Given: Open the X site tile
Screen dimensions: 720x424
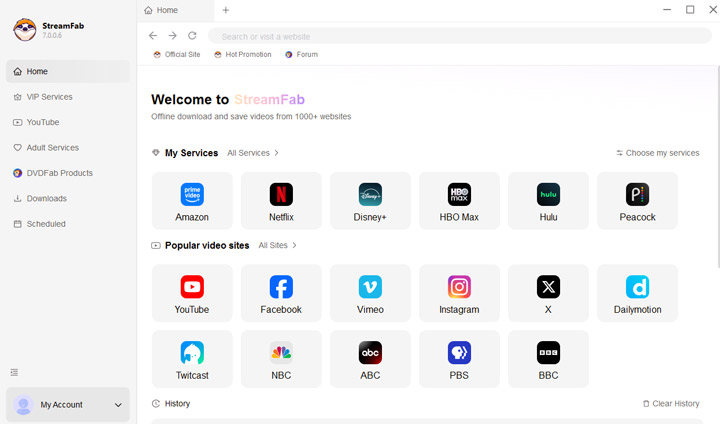Looking at the screenshot, I should 548,293.
